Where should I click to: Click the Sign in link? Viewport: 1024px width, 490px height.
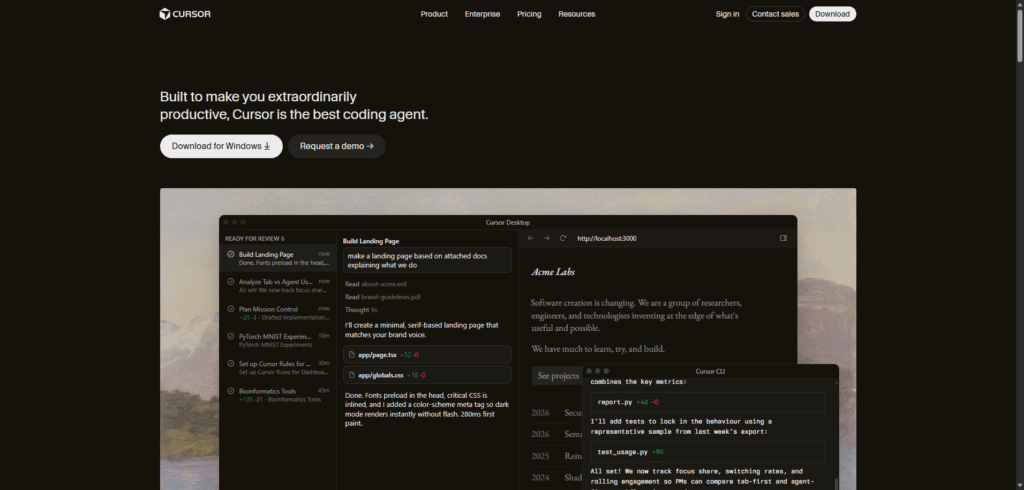pos(728,14)
